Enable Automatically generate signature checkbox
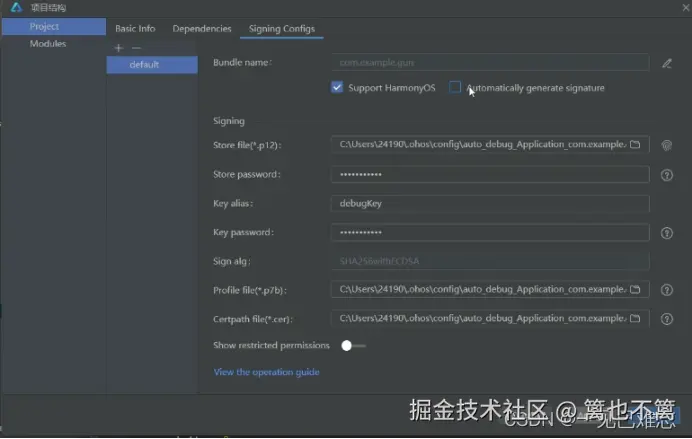This screenshot has width=692, height=439. [455, 87]
